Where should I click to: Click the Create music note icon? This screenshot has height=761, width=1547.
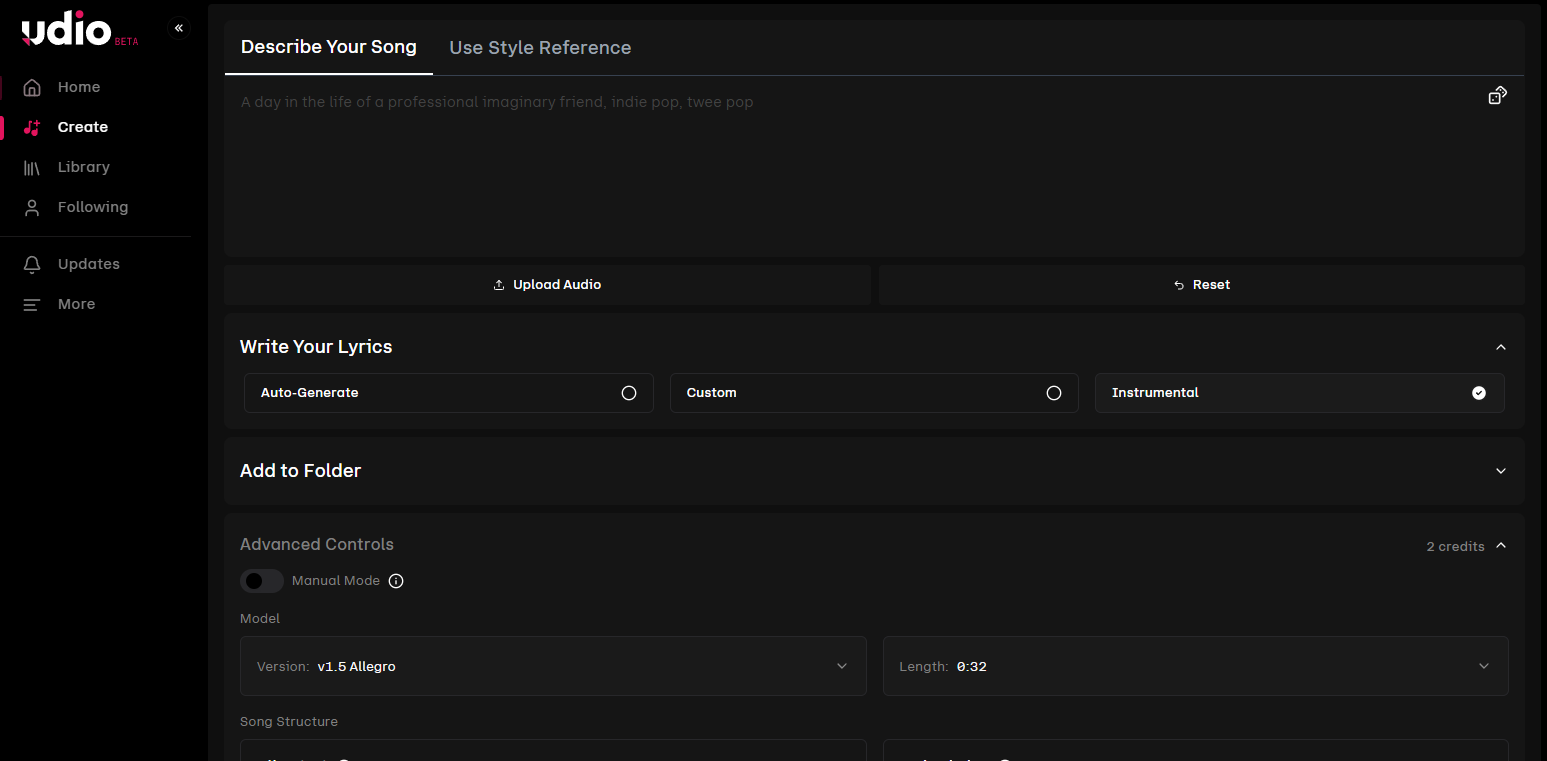[x=32, y=127]
